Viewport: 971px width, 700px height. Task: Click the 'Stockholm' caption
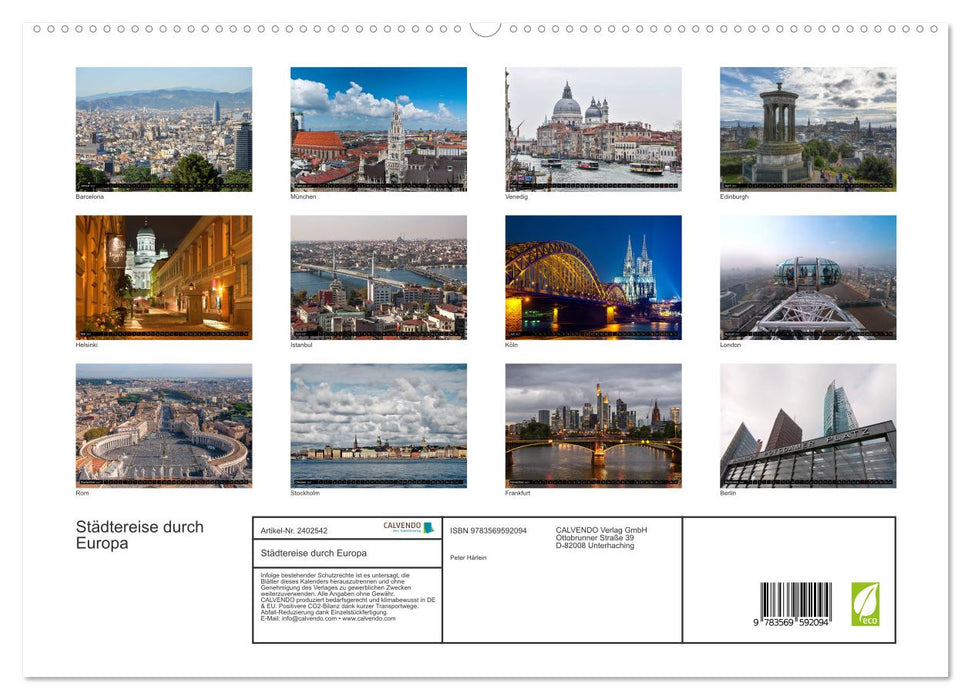pyautogui.click(x=305, y=493)
